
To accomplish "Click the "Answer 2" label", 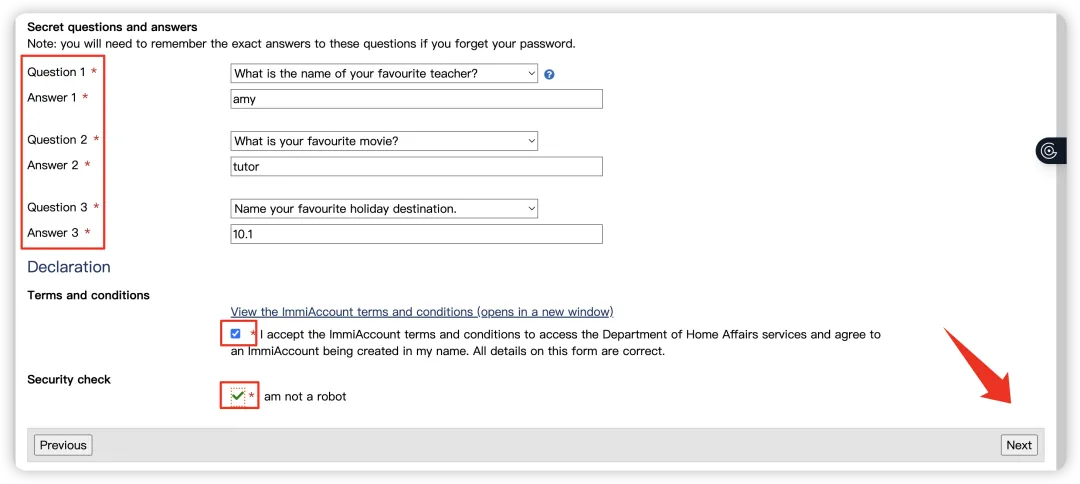I will point(52,165).
